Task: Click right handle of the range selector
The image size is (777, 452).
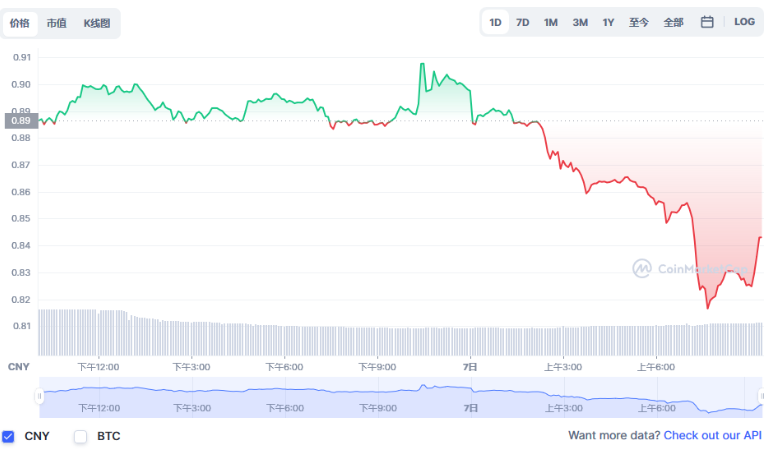Action: point(762,397)
